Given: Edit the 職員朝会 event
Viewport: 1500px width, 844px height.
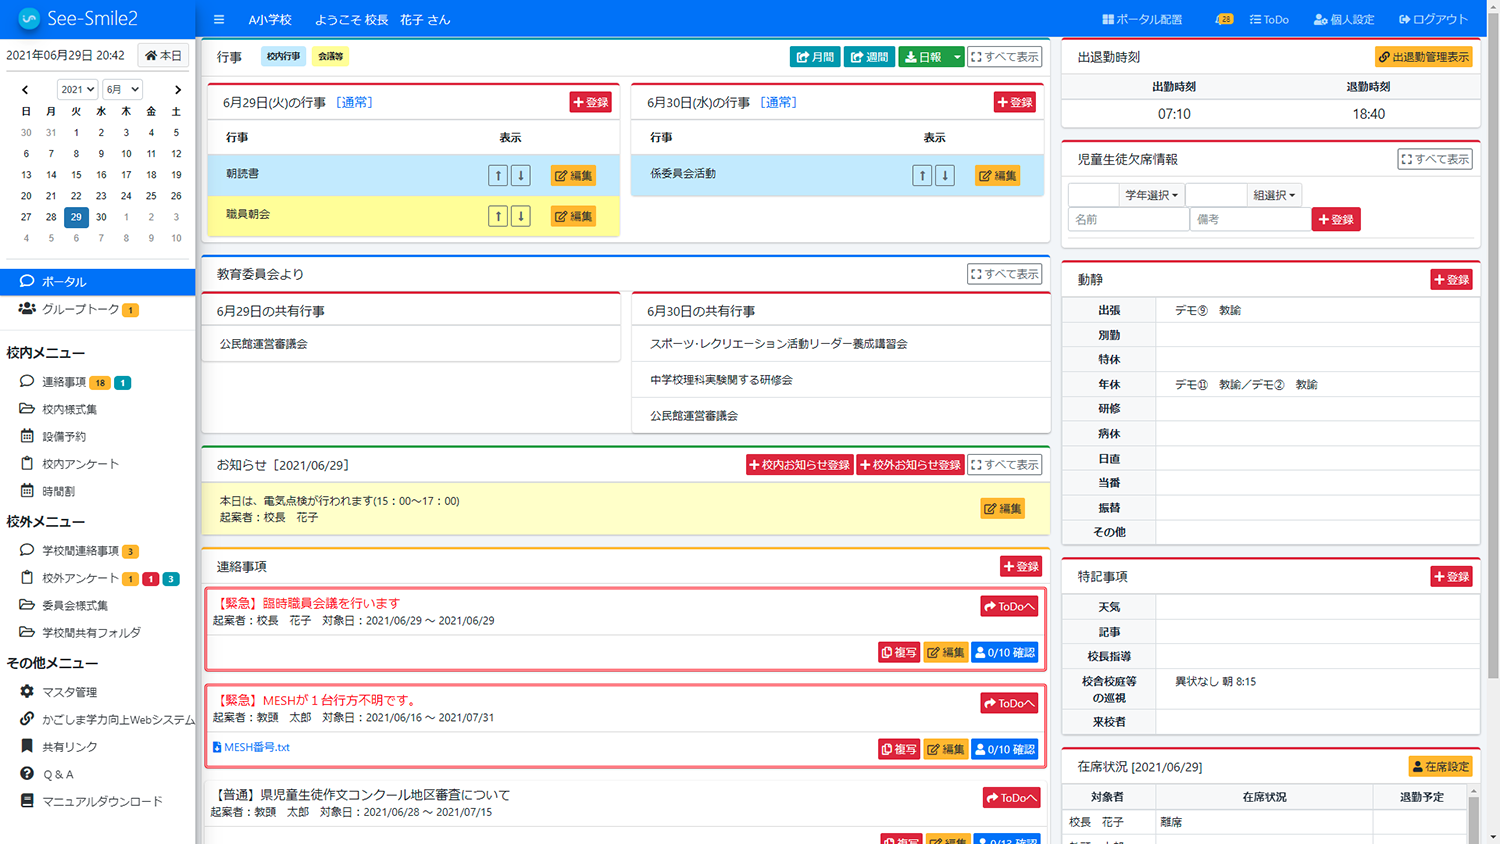Looking at the screenshot, I should tap(573, 216).
